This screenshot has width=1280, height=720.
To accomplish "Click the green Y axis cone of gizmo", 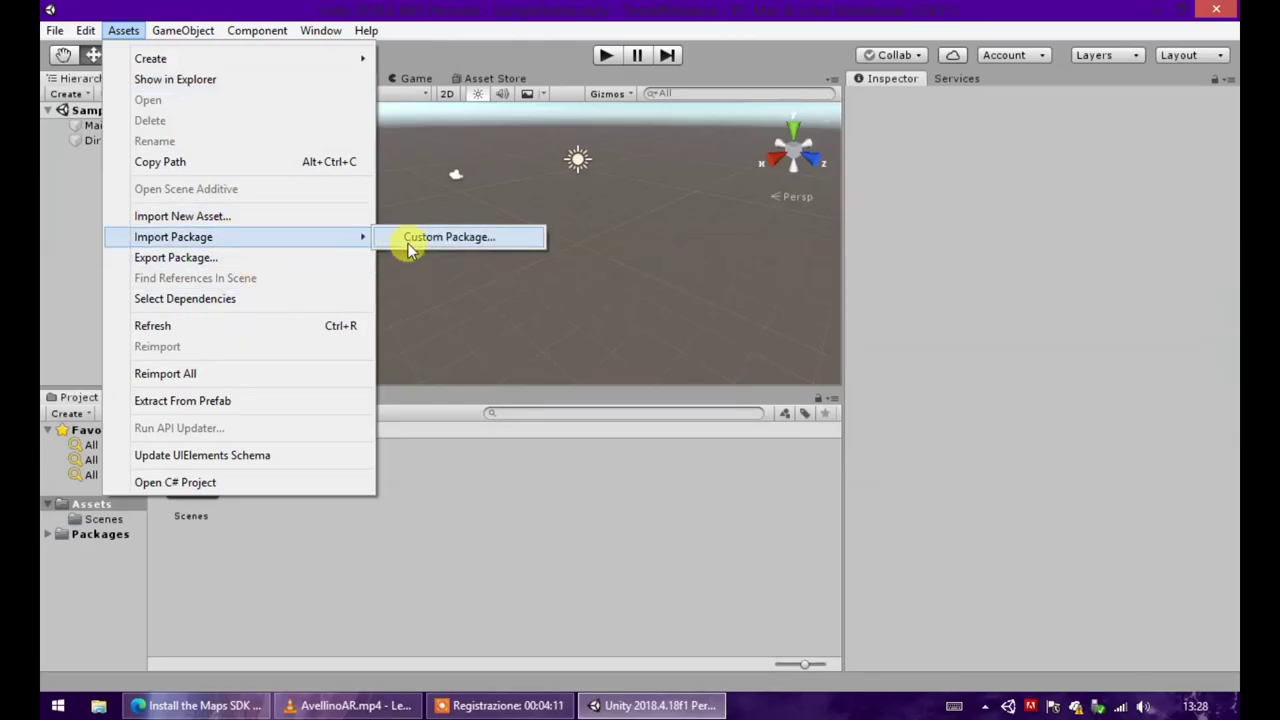I will (793, 131).
